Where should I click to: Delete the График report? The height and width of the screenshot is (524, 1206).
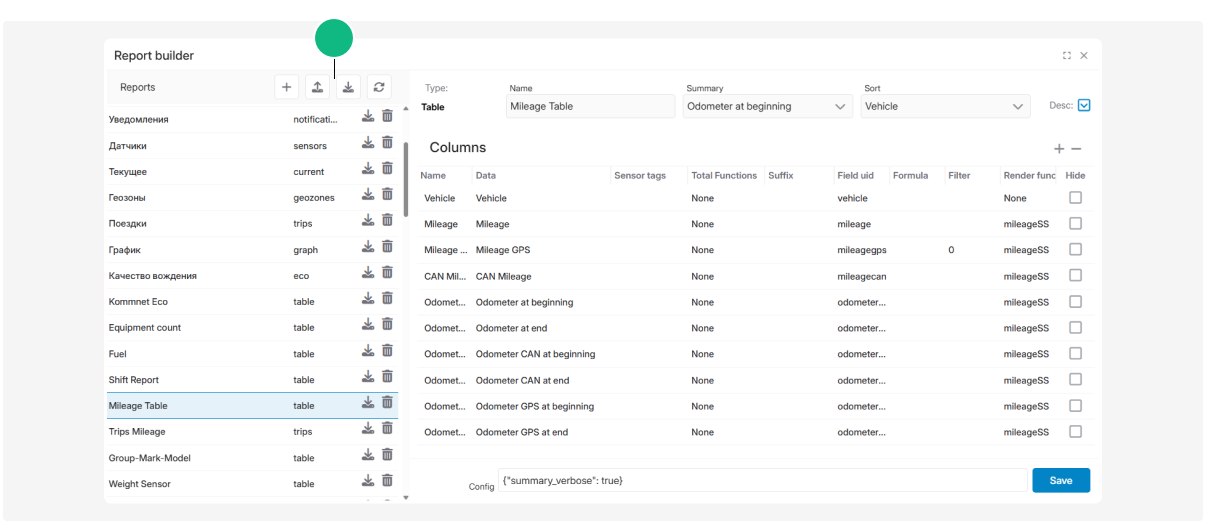point(387,246)
